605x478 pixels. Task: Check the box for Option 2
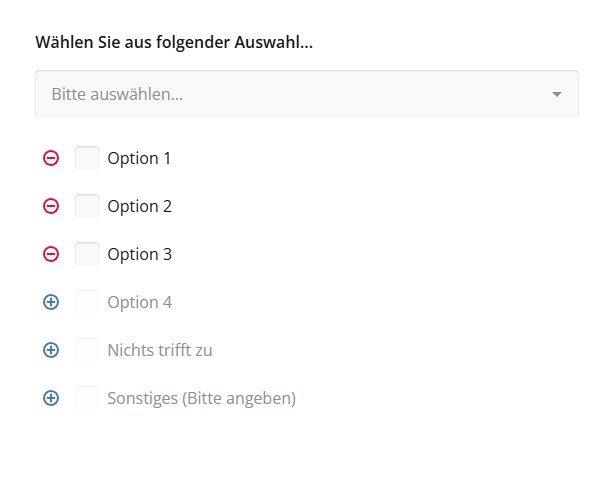87,206
